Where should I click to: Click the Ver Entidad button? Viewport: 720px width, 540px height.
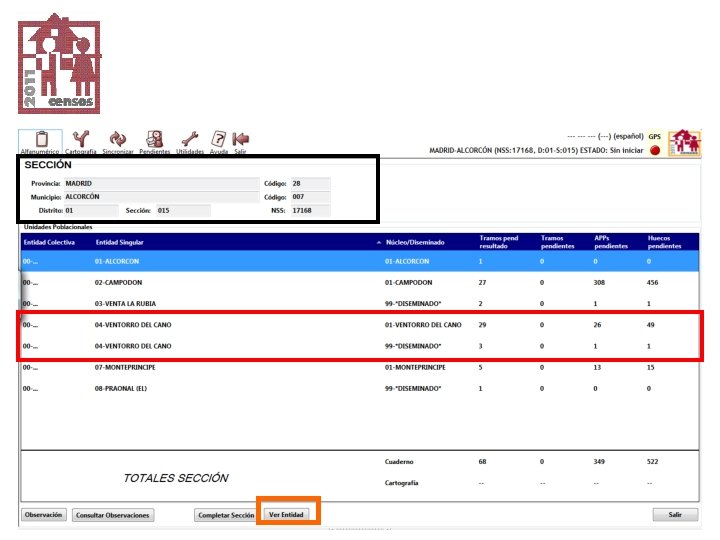click(286, 515)
